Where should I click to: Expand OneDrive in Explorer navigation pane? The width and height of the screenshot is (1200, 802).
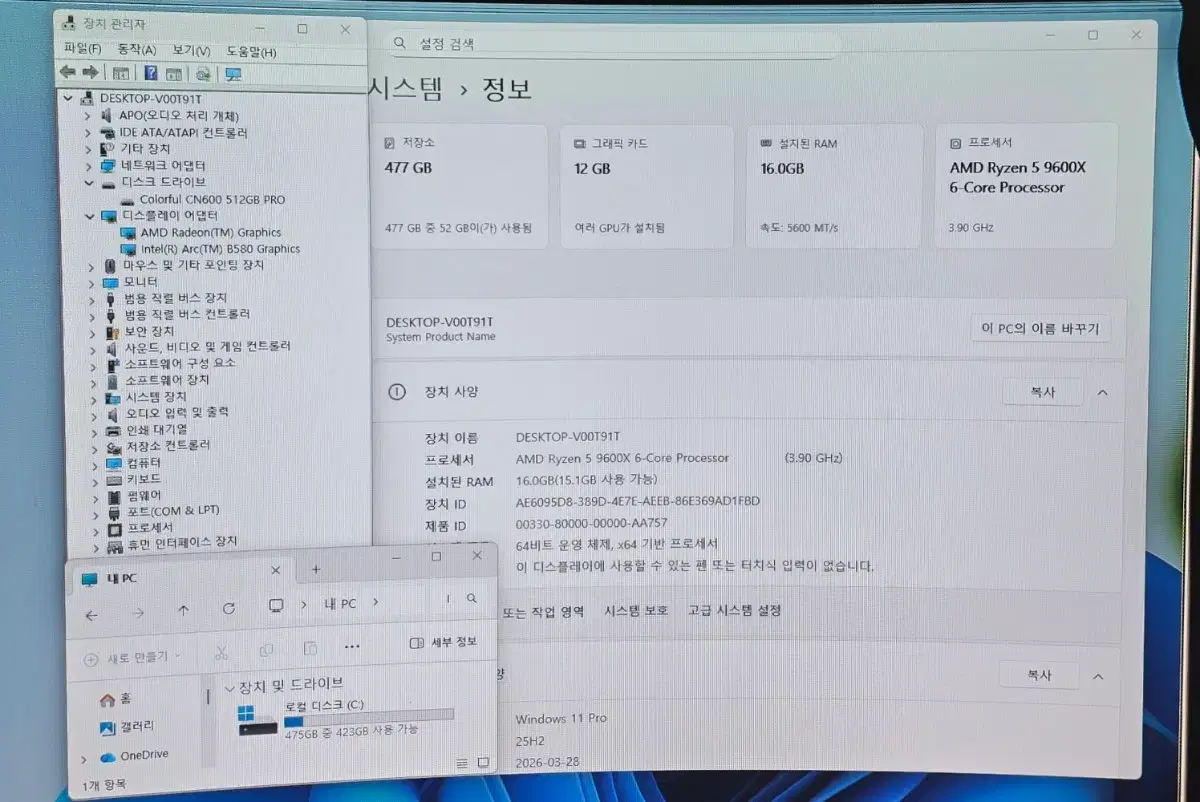click(84, 760)
